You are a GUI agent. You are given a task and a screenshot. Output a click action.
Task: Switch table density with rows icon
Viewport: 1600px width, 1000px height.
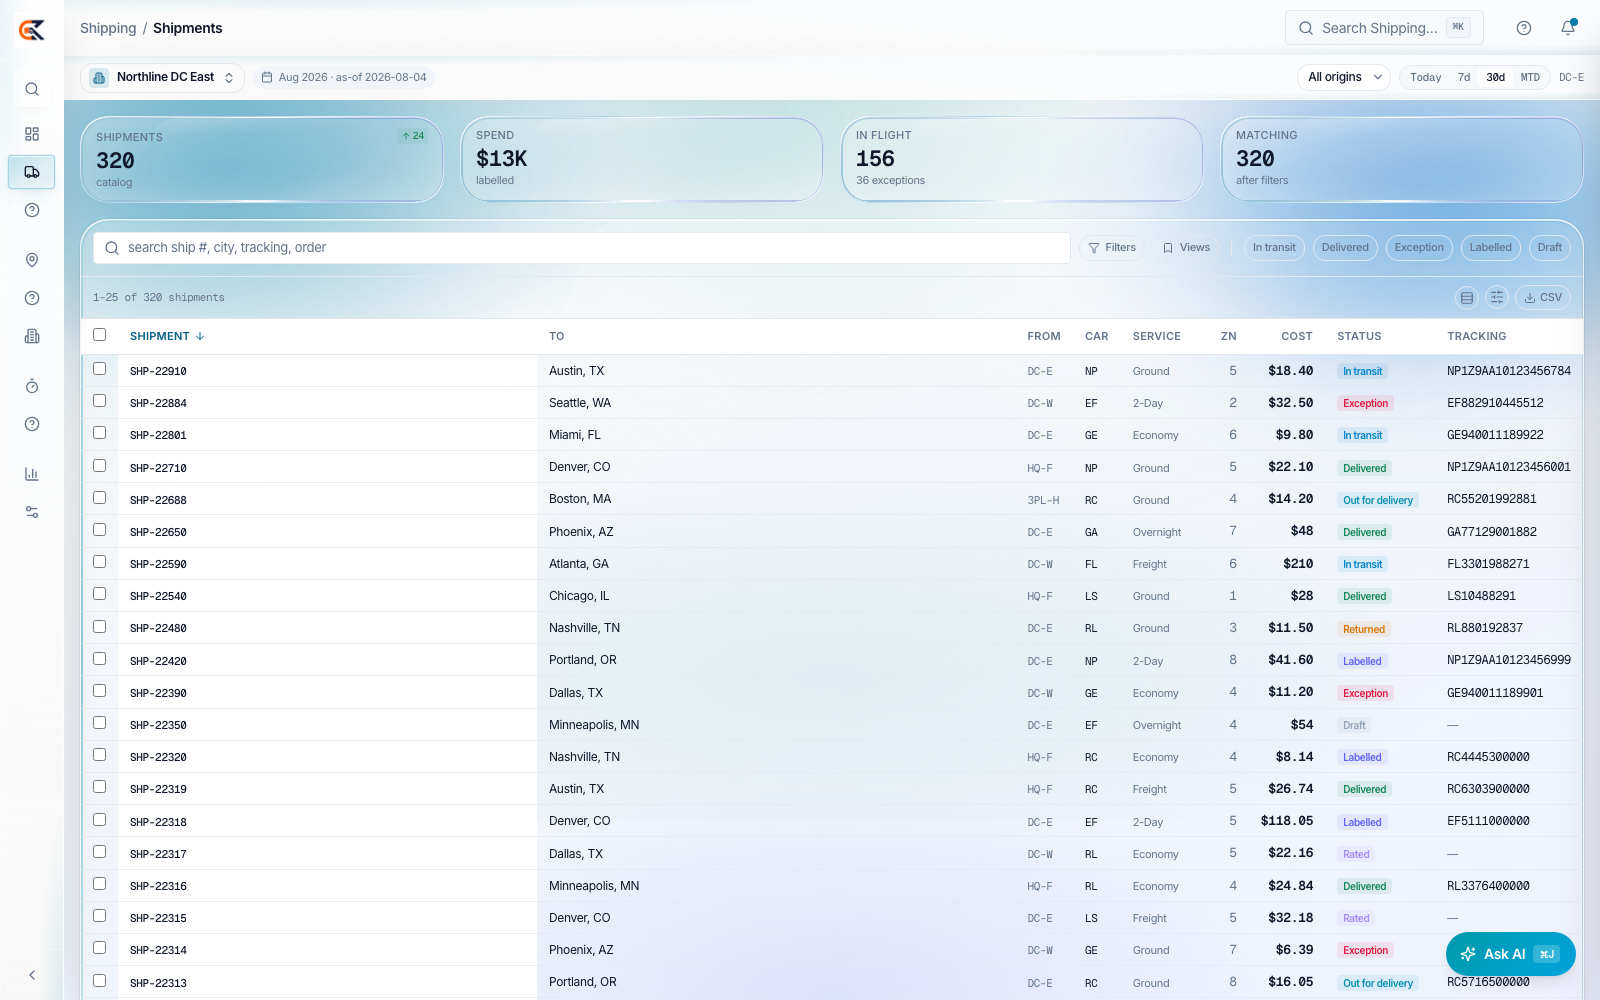point(1467,297)
